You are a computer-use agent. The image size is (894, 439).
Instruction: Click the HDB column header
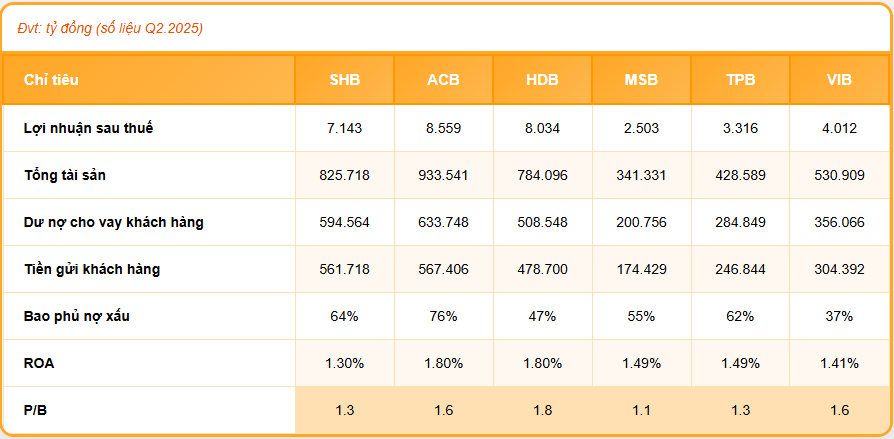542,80
